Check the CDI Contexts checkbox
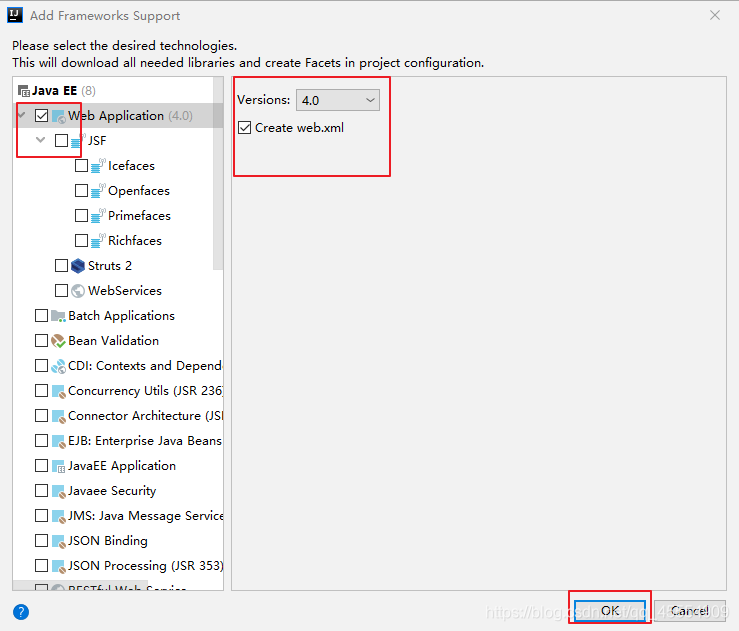Screen dimensions: 739x631 coord(41,365)
